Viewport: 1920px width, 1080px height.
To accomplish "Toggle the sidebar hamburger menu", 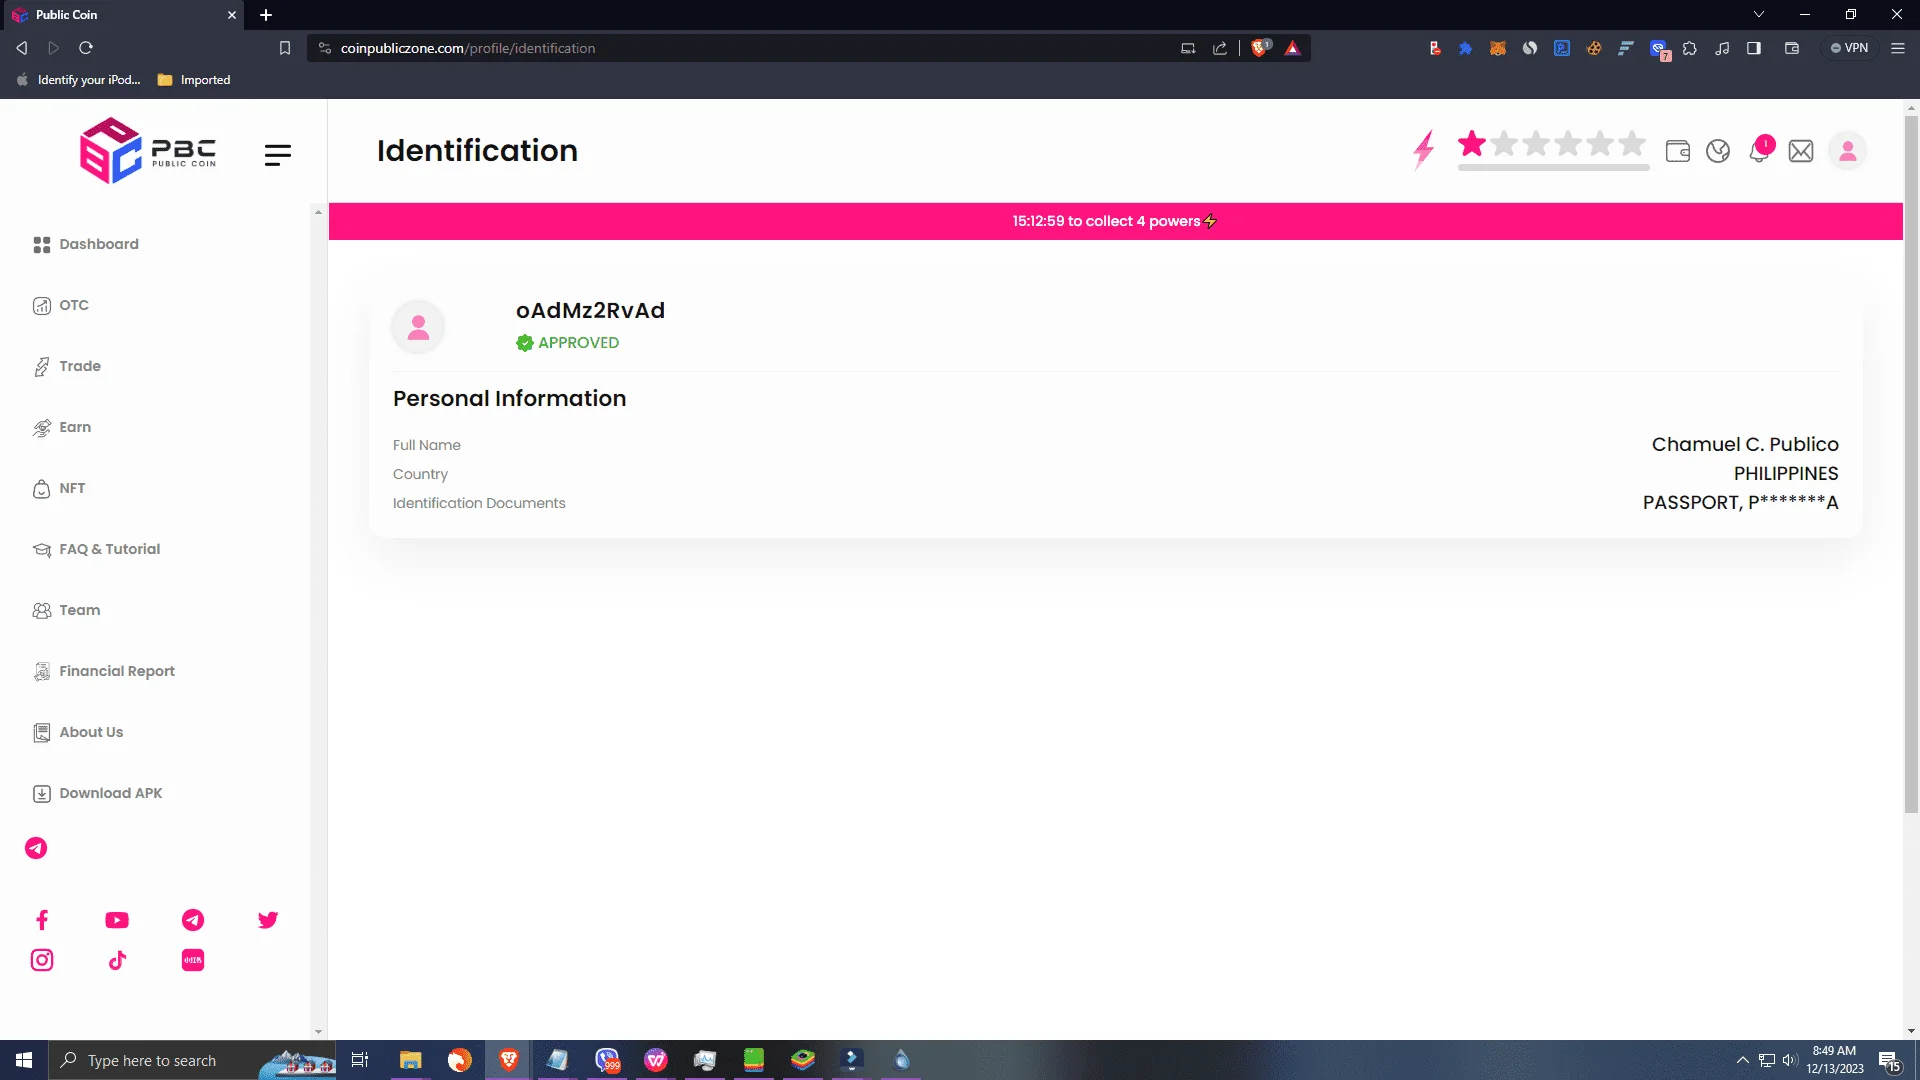I will [278, 154].
